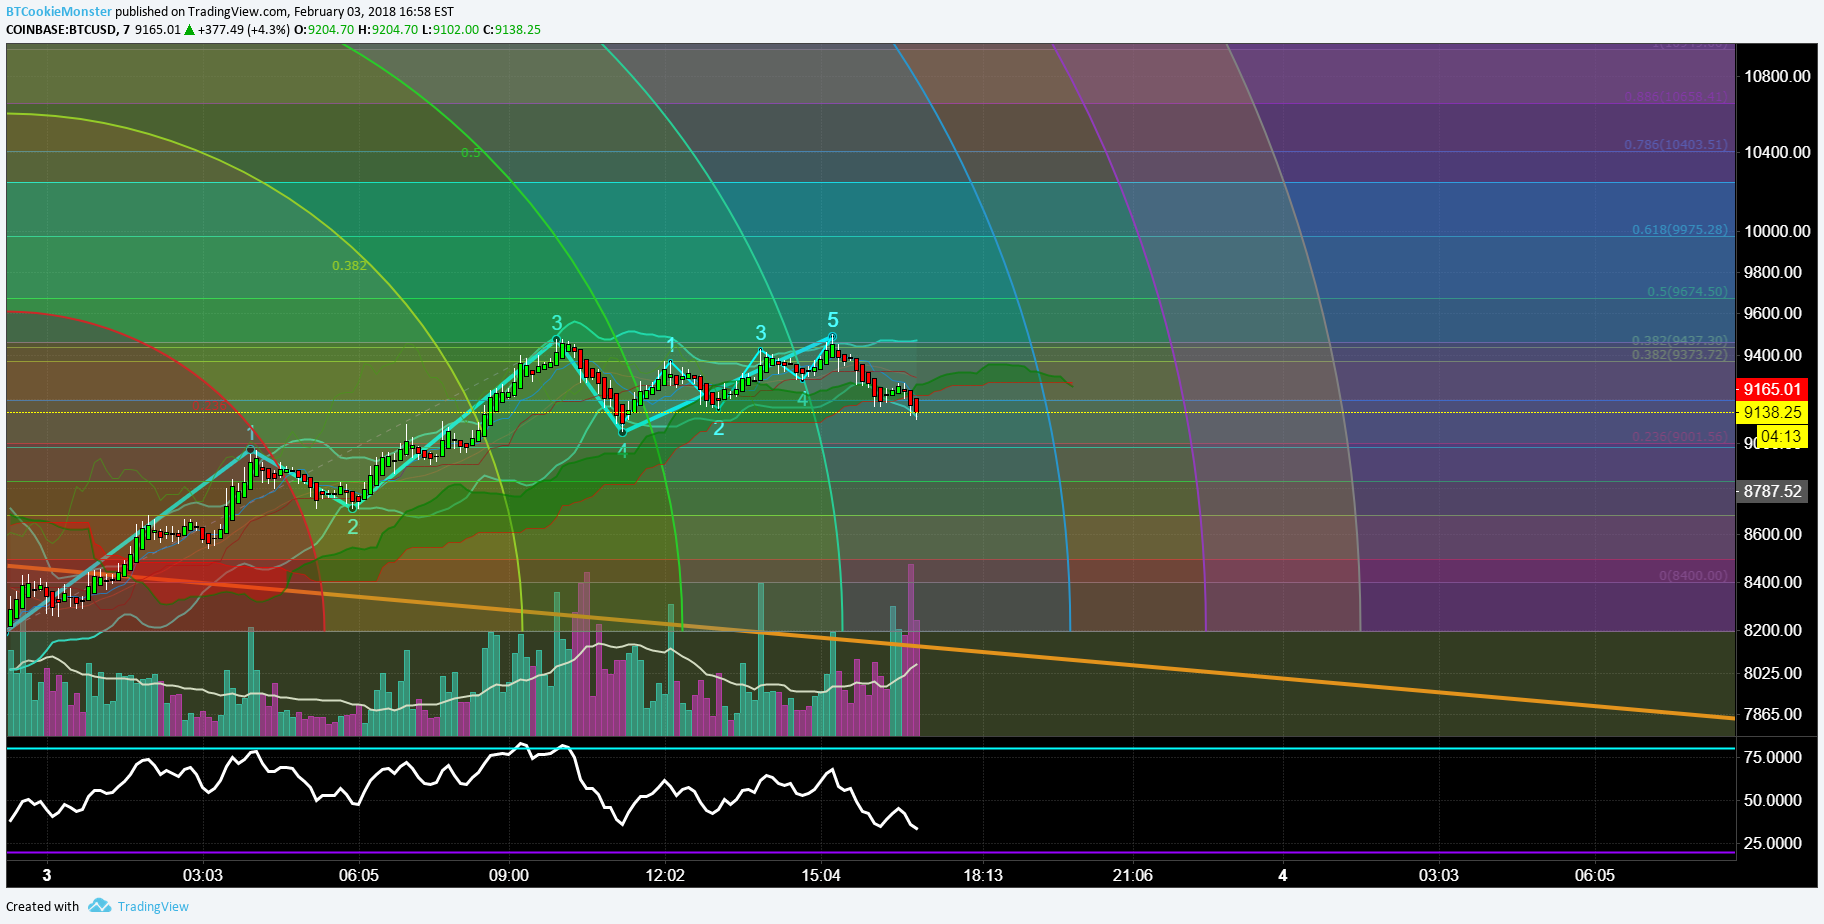Image resolution: width=1824 pixels, height=924 pixels.
Task: Click the 0.382 Fibonacci arc label
Action: click(349, 265)
